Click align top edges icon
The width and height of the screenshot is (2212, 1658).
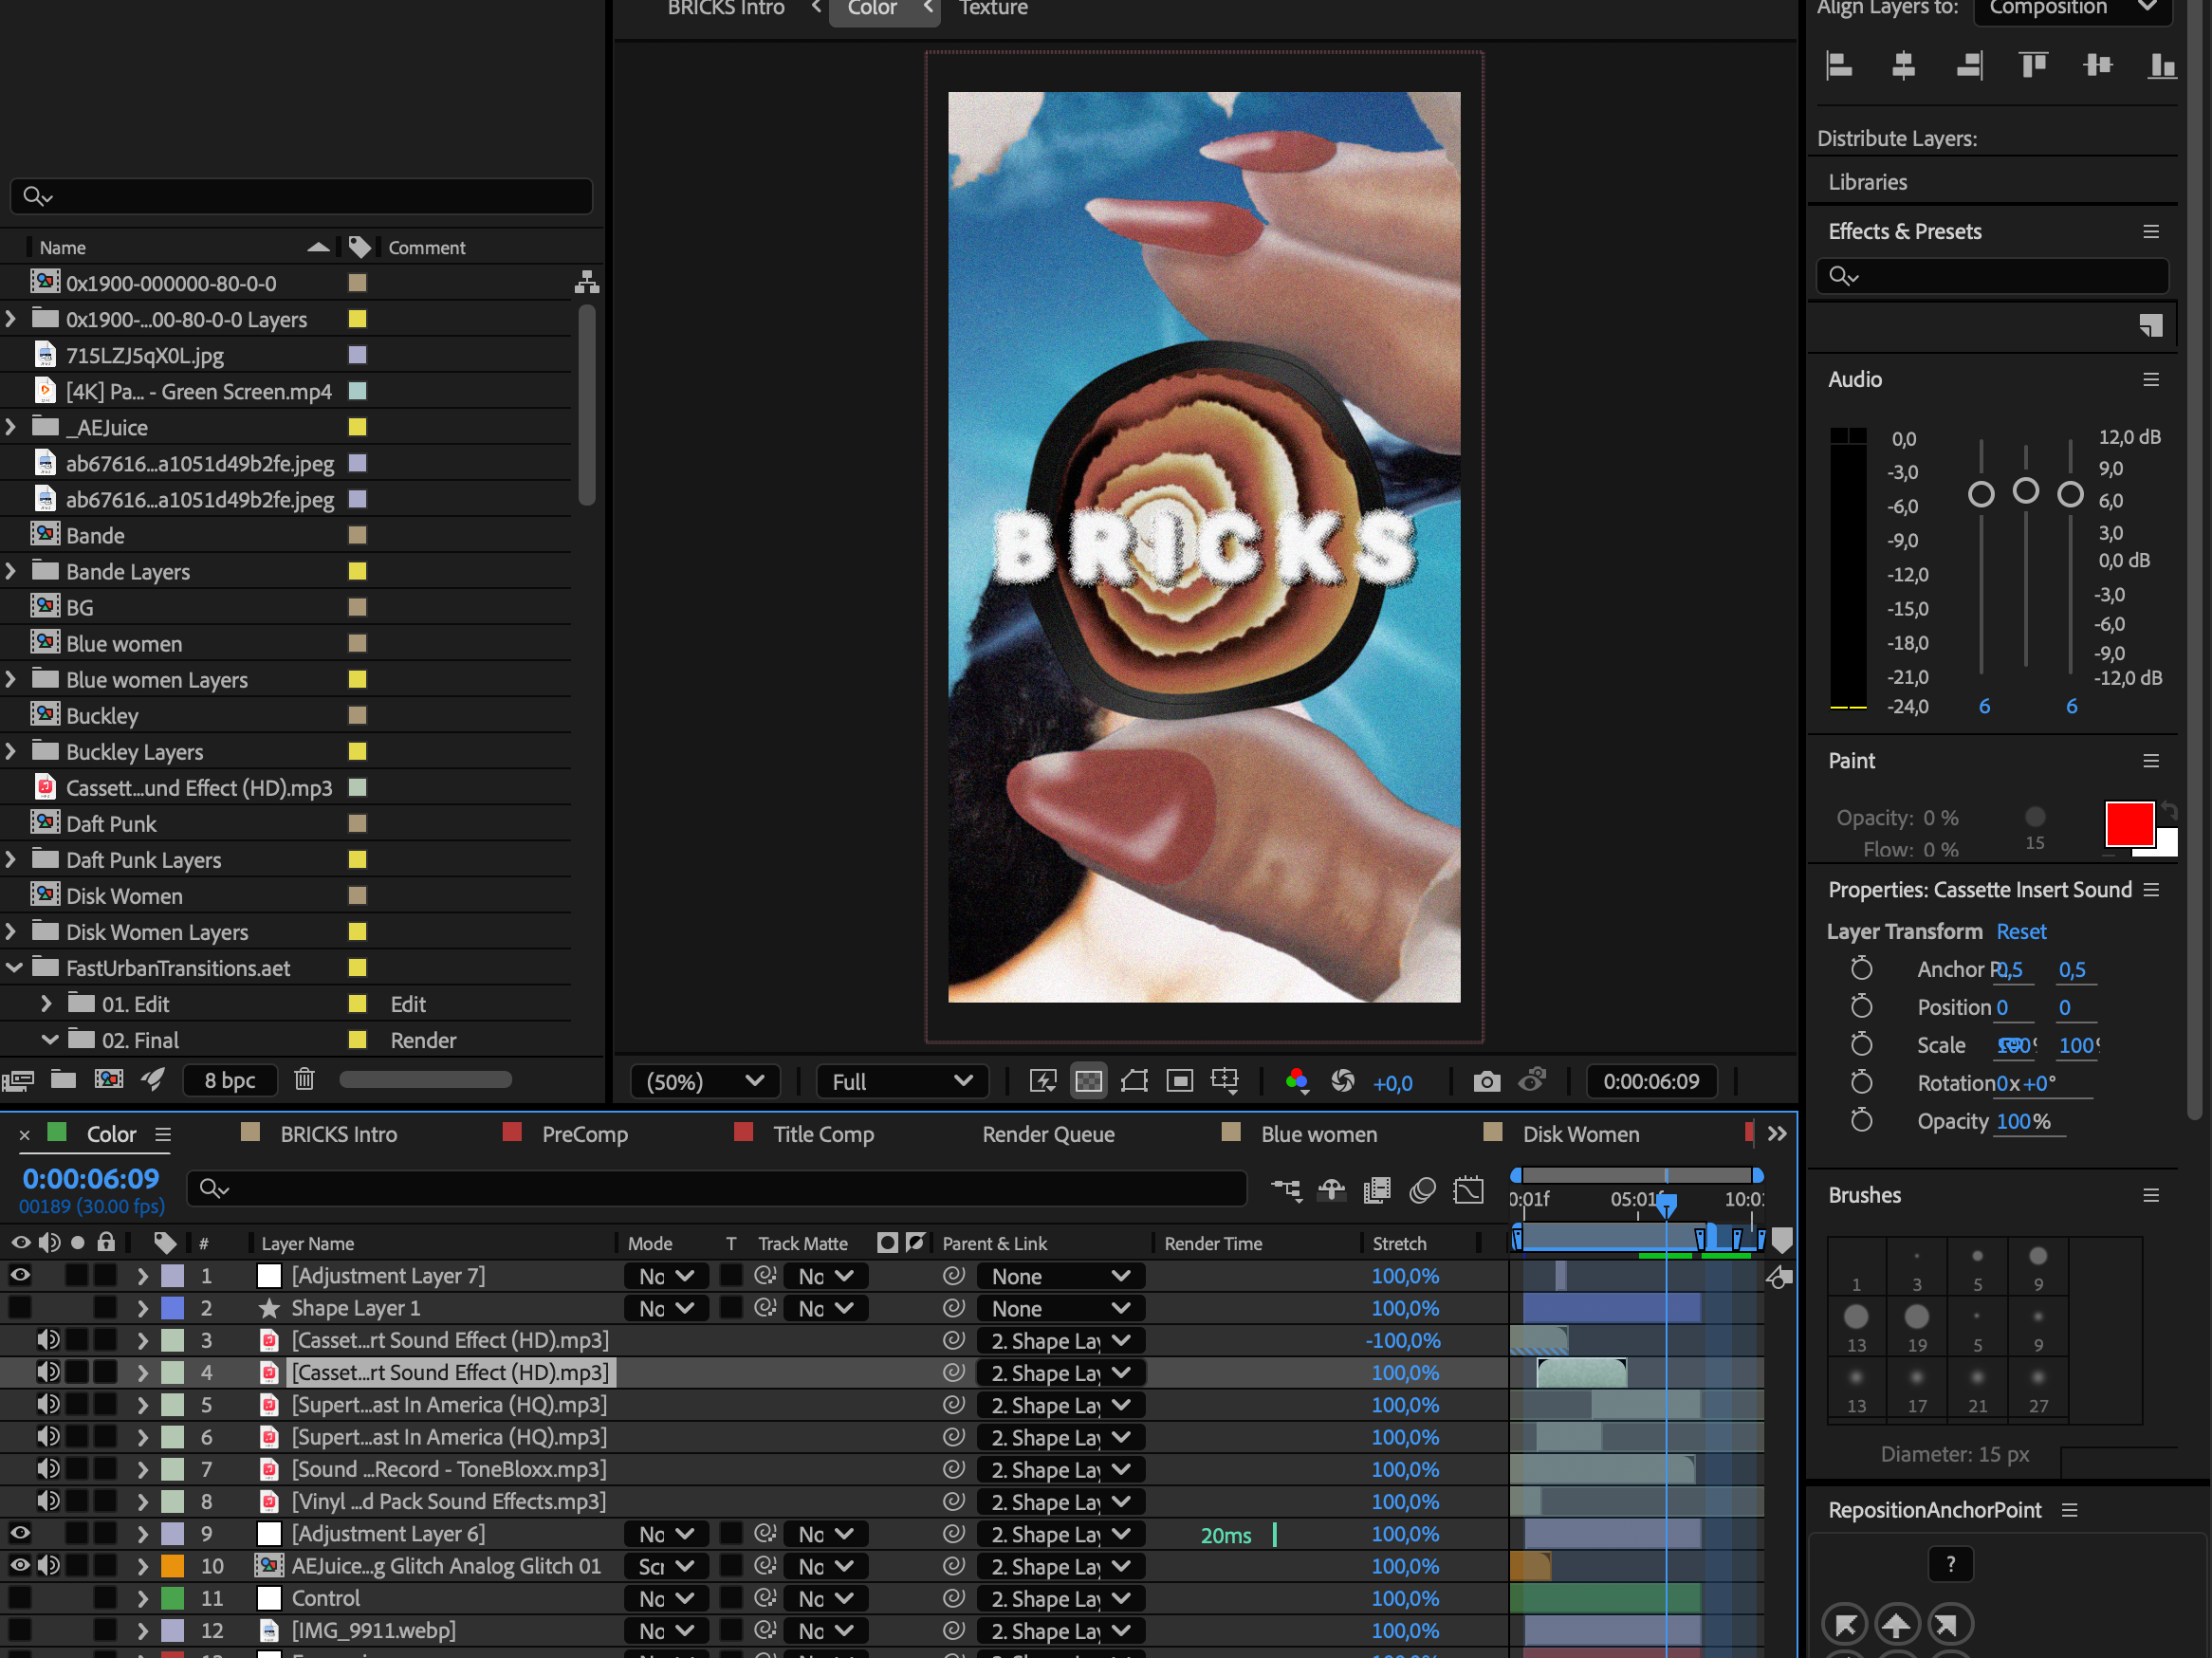click(2033, 66)
